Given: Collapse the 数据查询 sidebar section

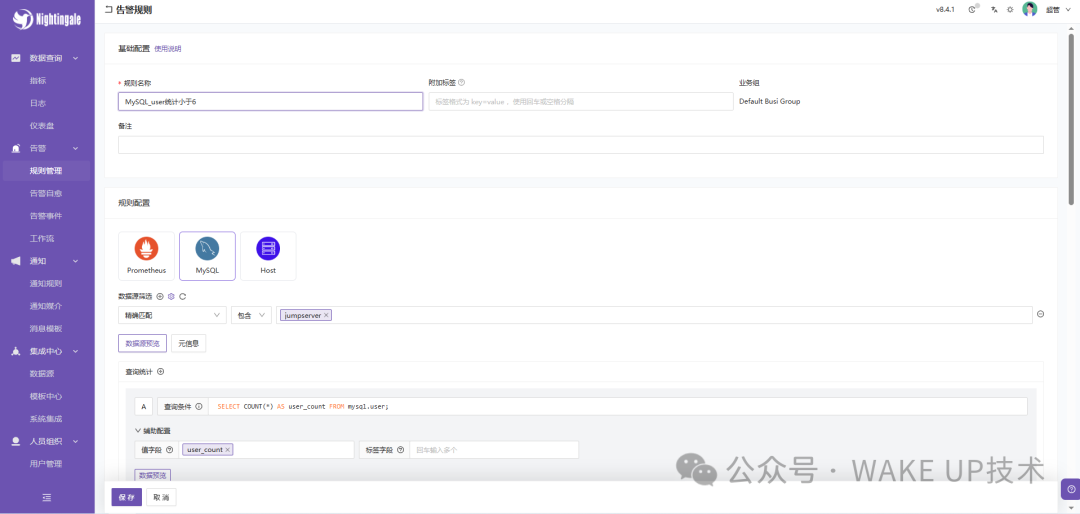Looking at the screenshot, I should [76, 59].
